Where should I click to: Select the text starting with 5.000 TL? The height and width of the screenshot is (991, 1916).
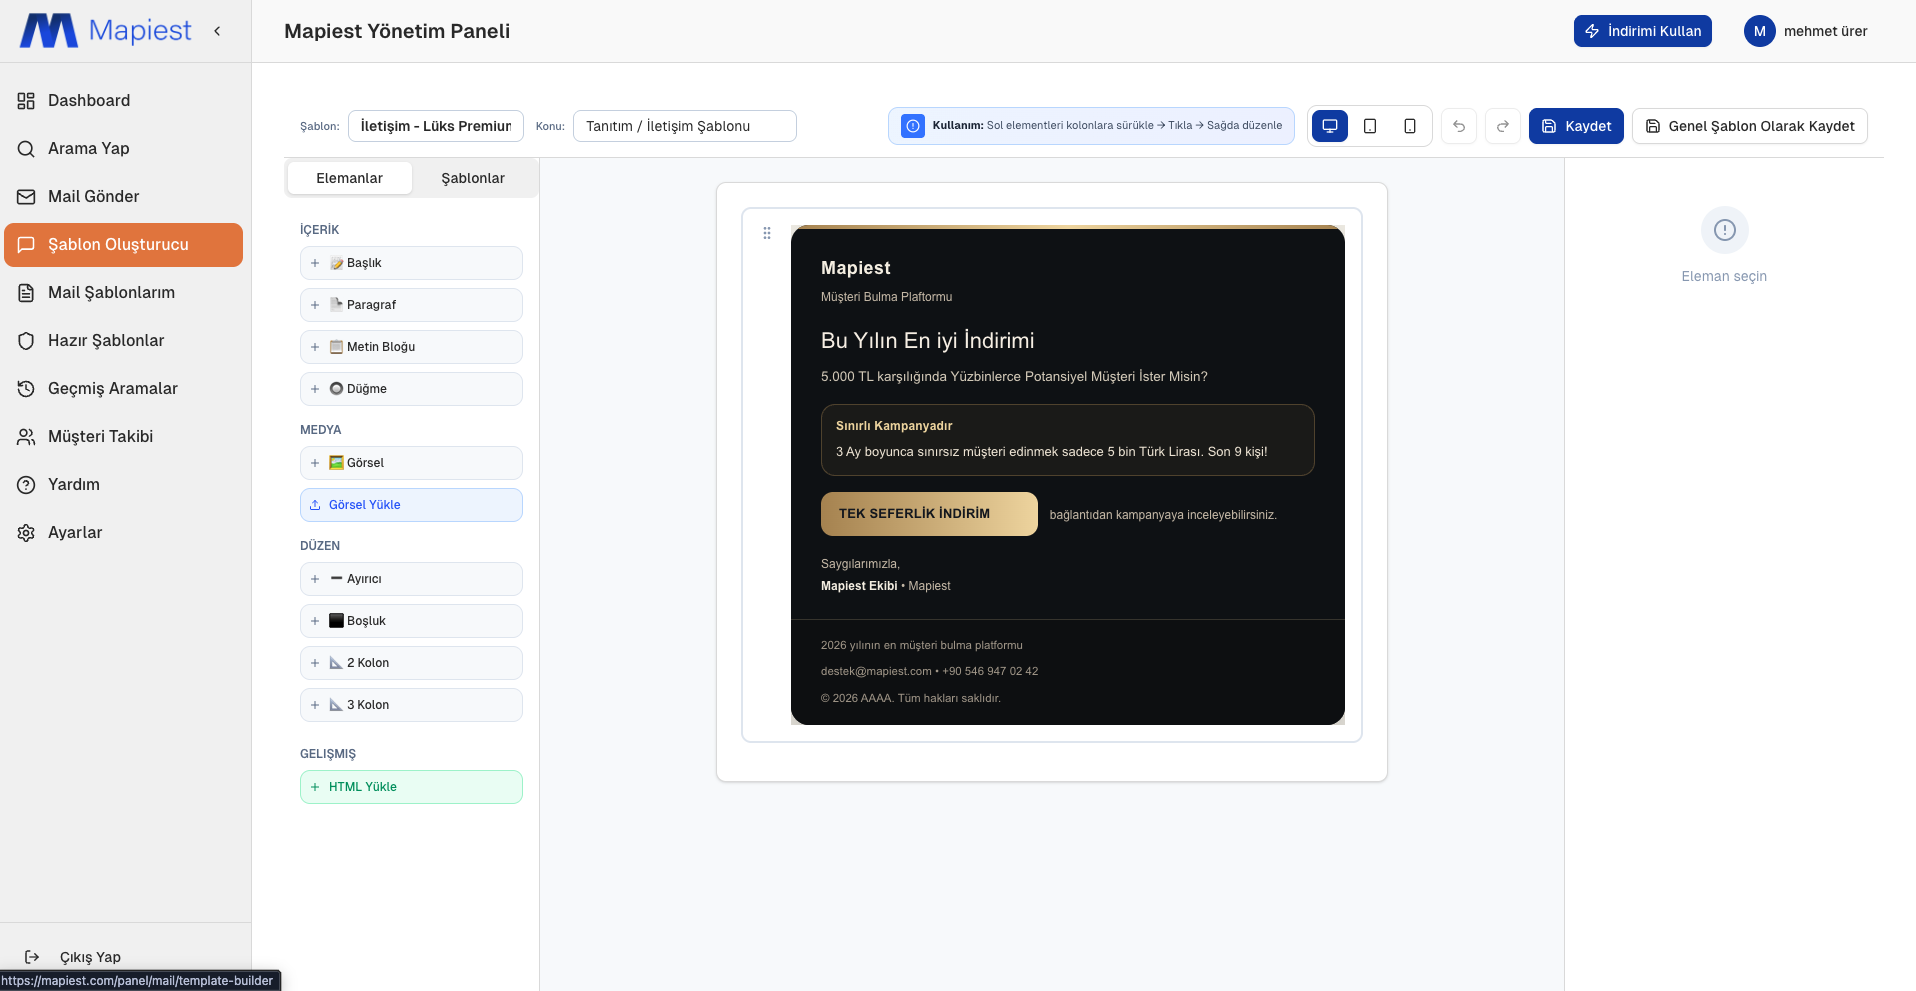(1014, 377)
